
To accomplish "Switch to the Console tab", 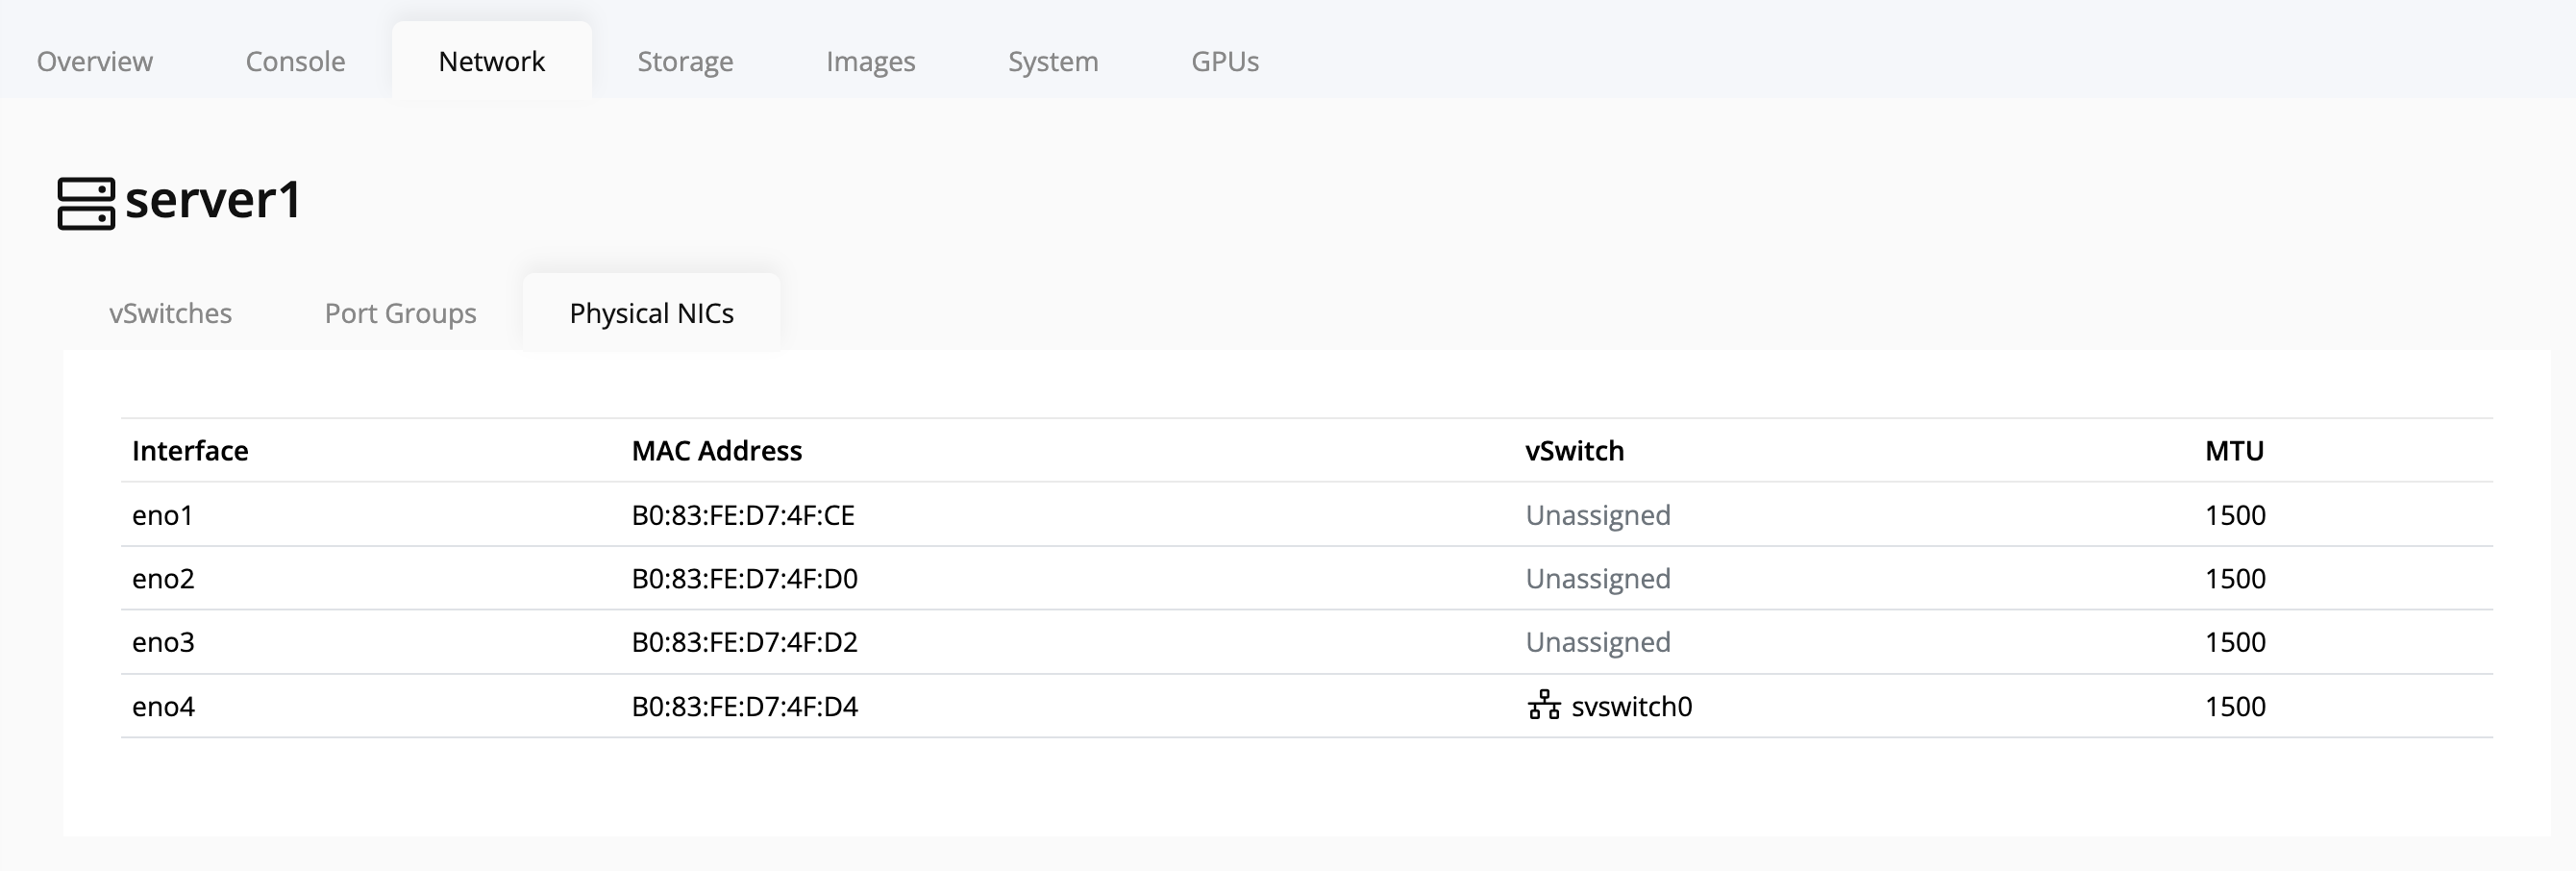I will coord(295,61).
